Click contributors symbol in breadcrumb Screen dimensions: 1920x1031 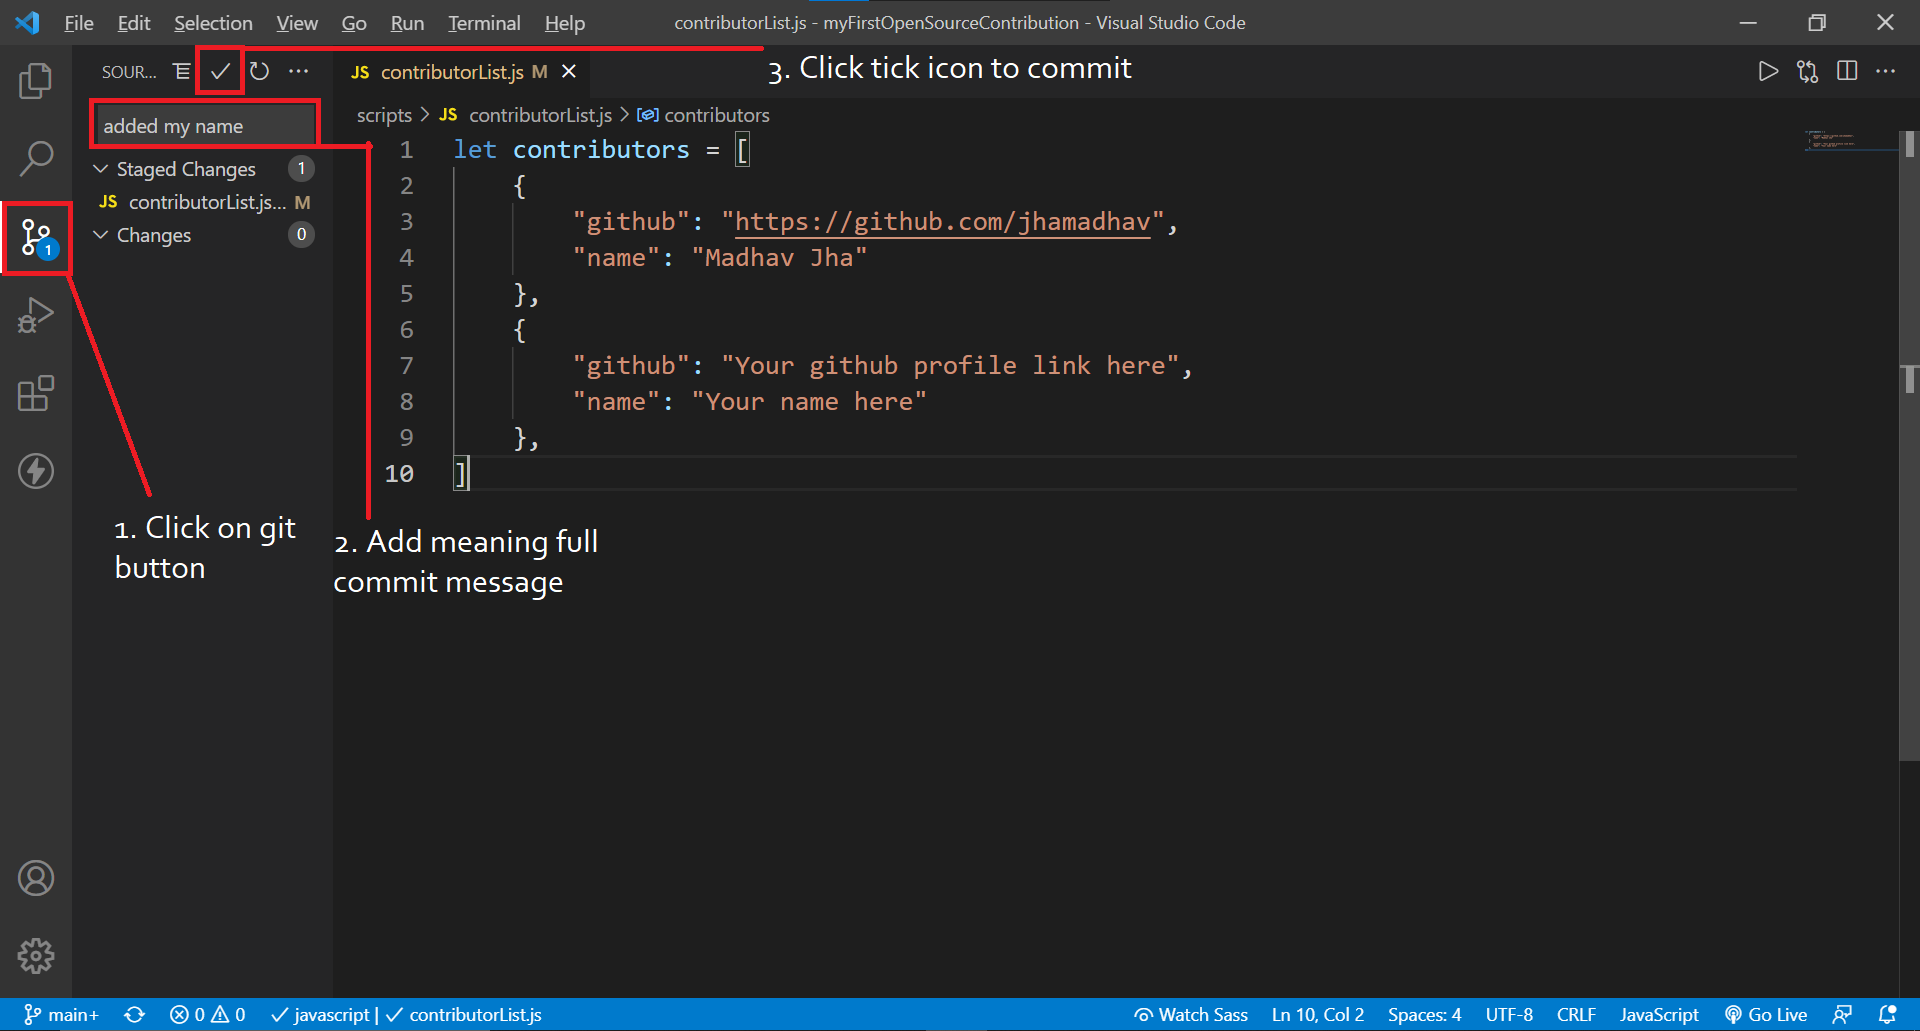tap(704, 115)
